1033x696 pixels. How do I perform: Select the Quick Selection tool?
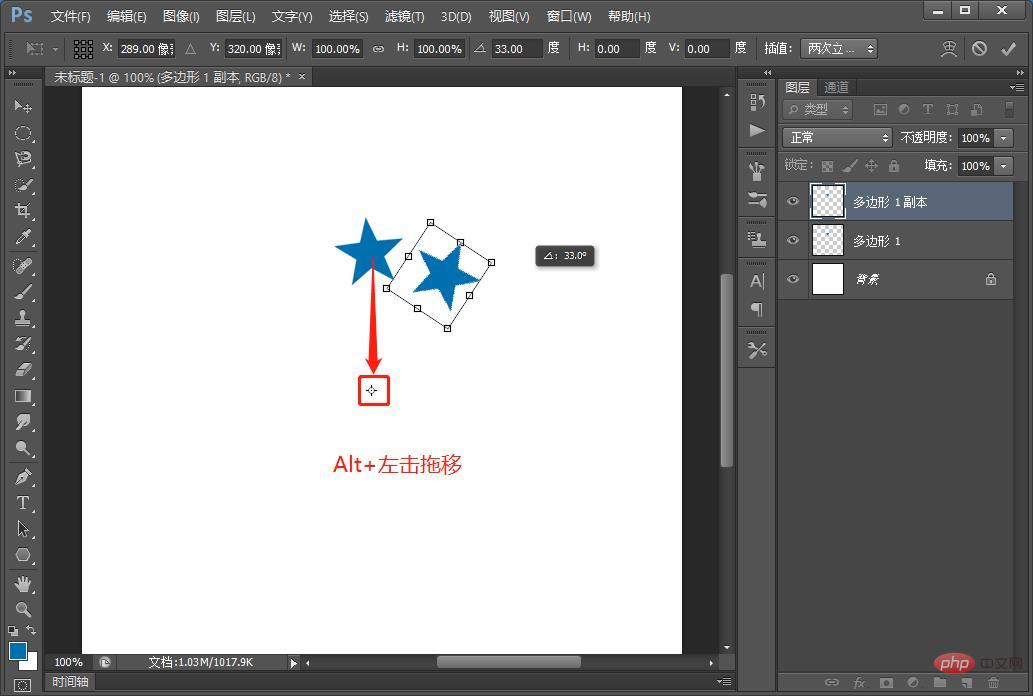[23, 185]
